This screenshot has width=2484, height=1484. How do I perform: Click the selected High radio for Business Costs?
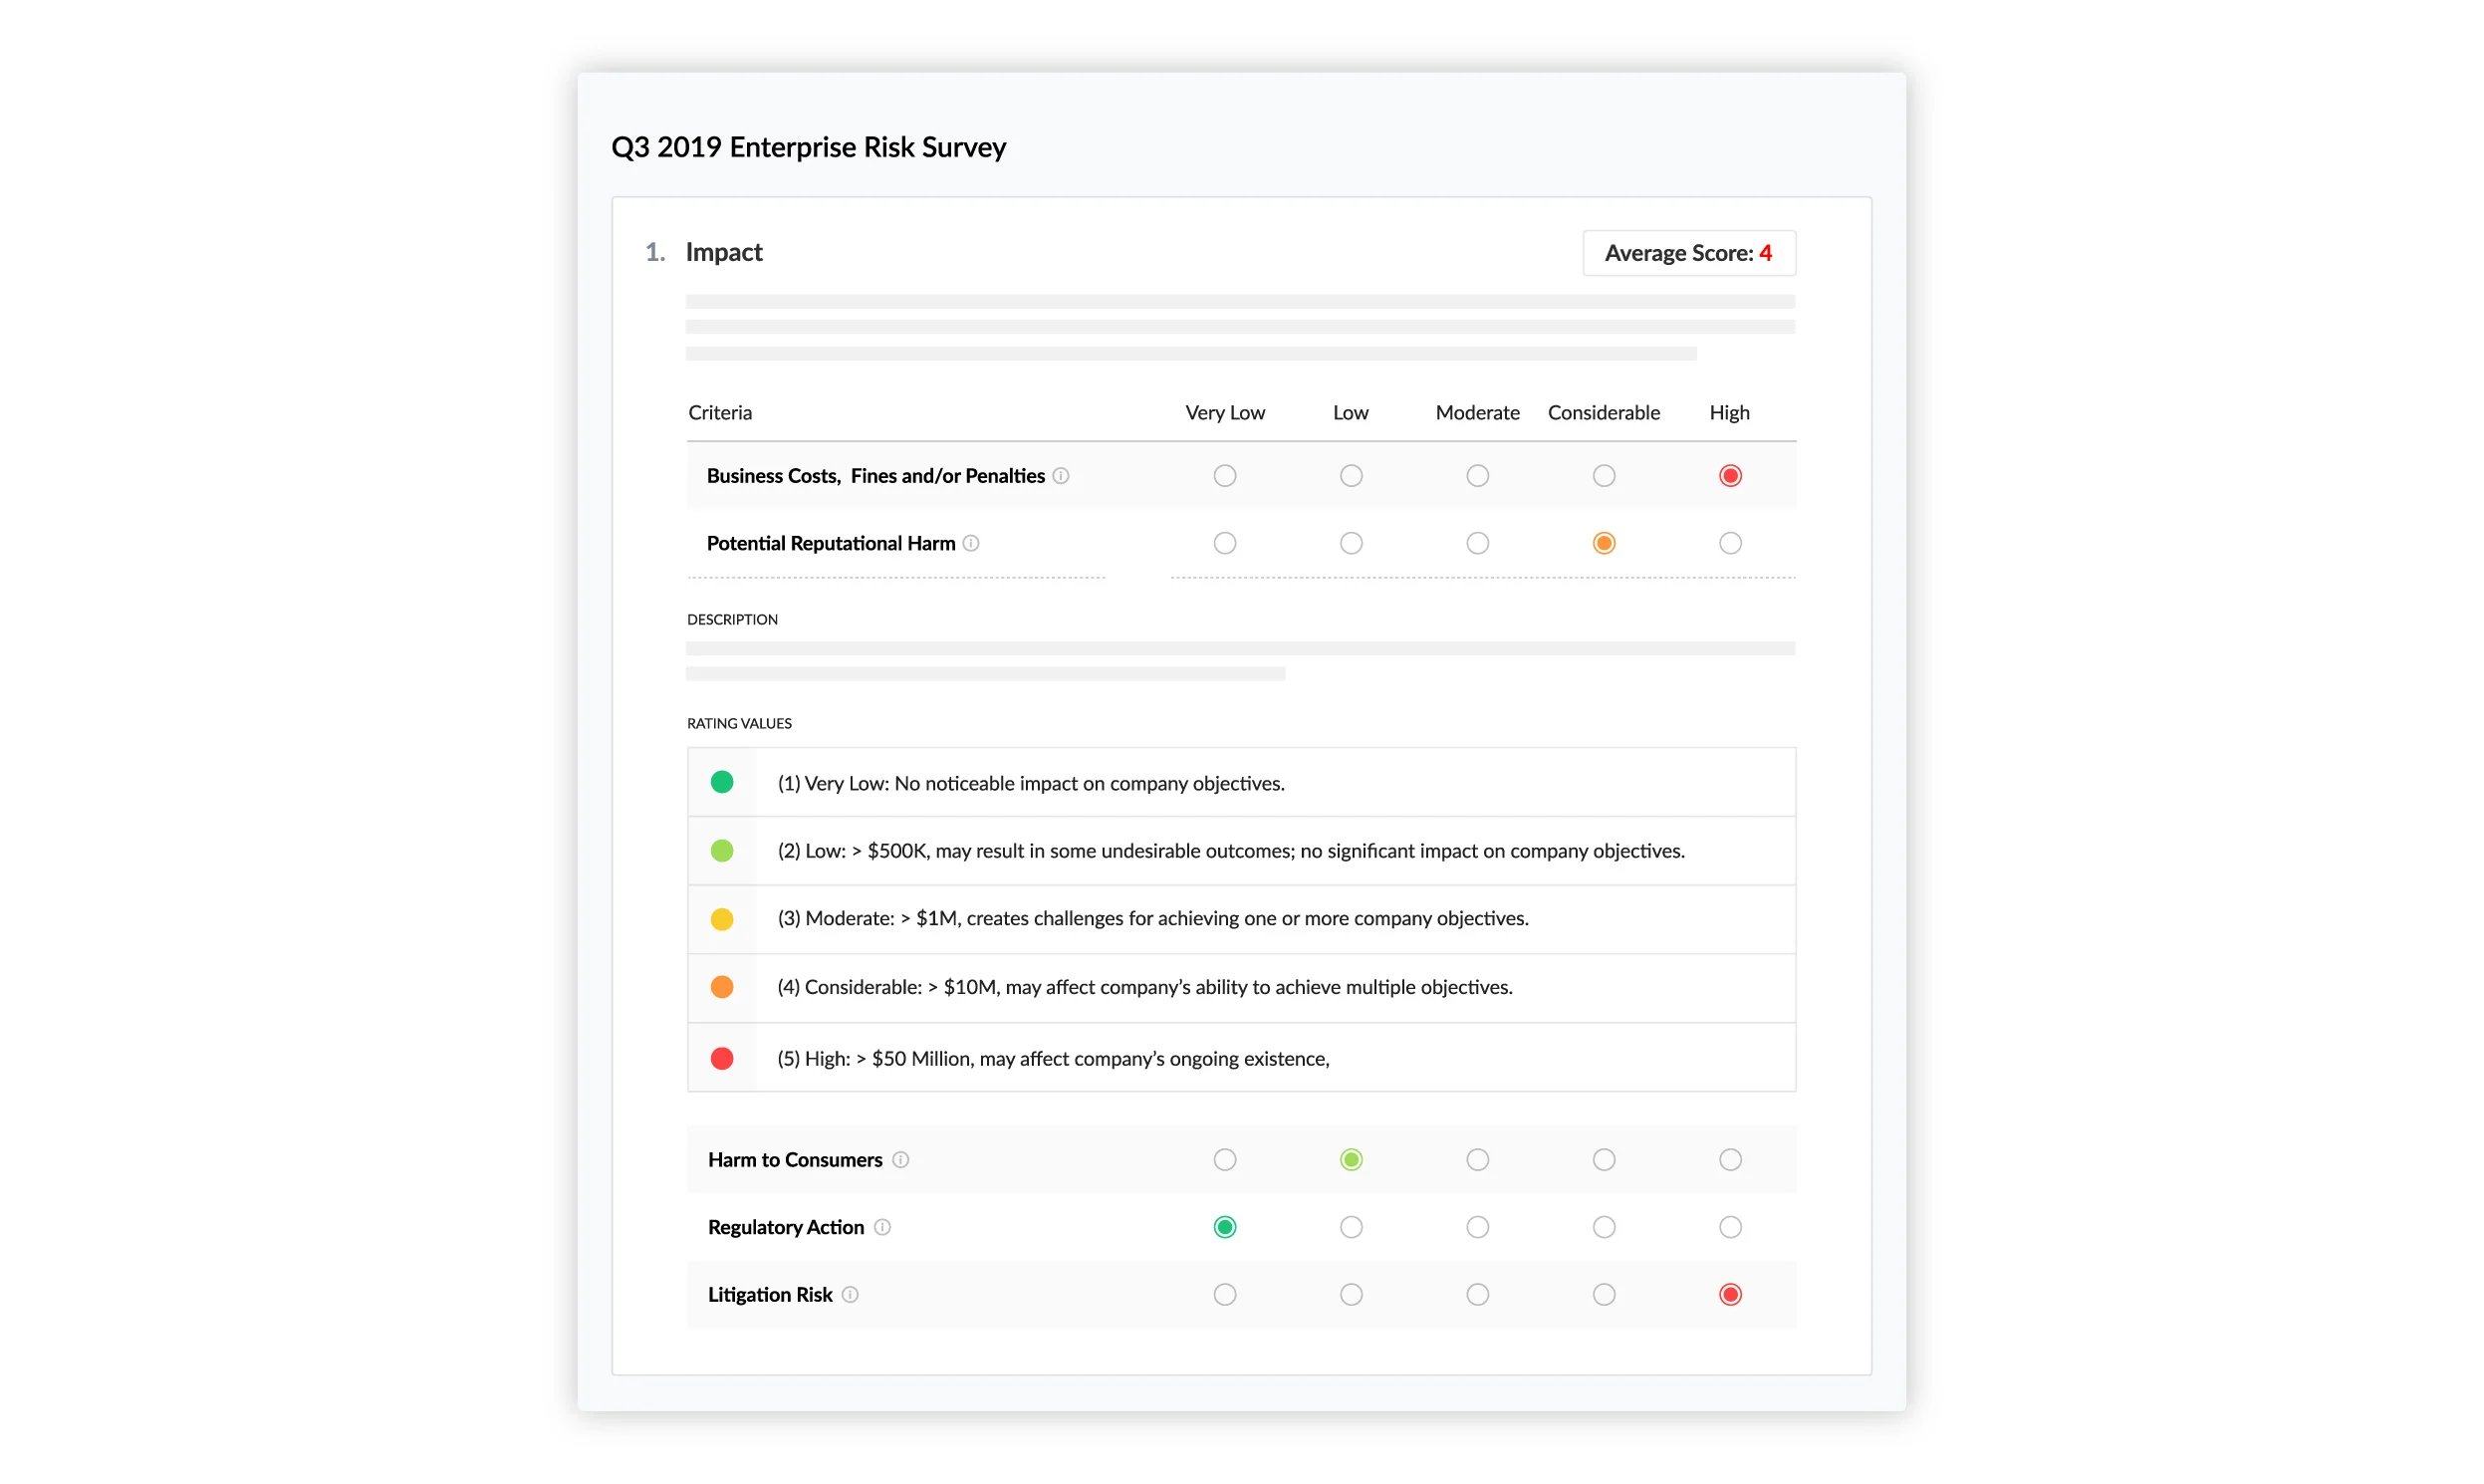[x=1731, y=476]
